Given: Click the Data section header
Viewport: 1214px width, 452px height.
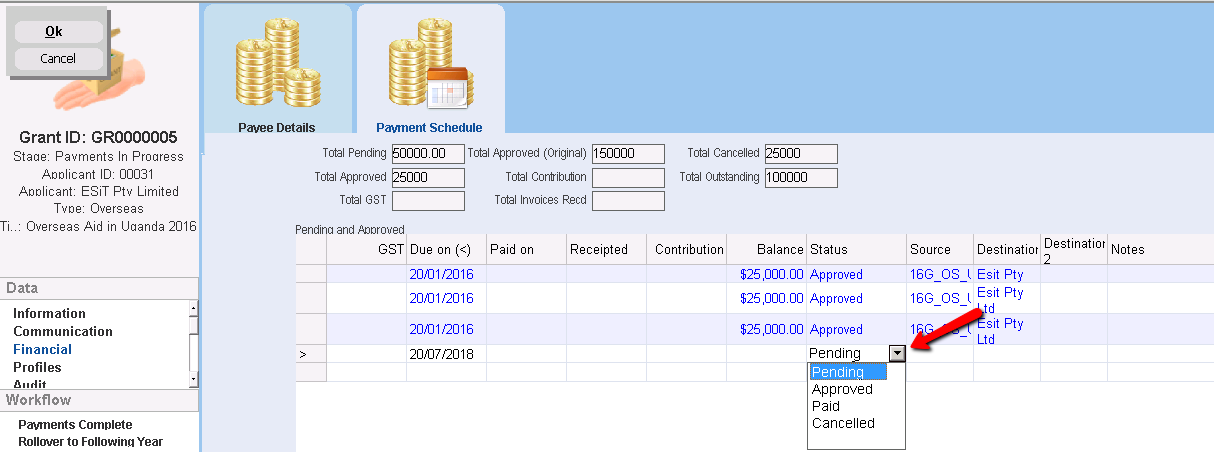Looking at the screenshot, I should 99,288.
